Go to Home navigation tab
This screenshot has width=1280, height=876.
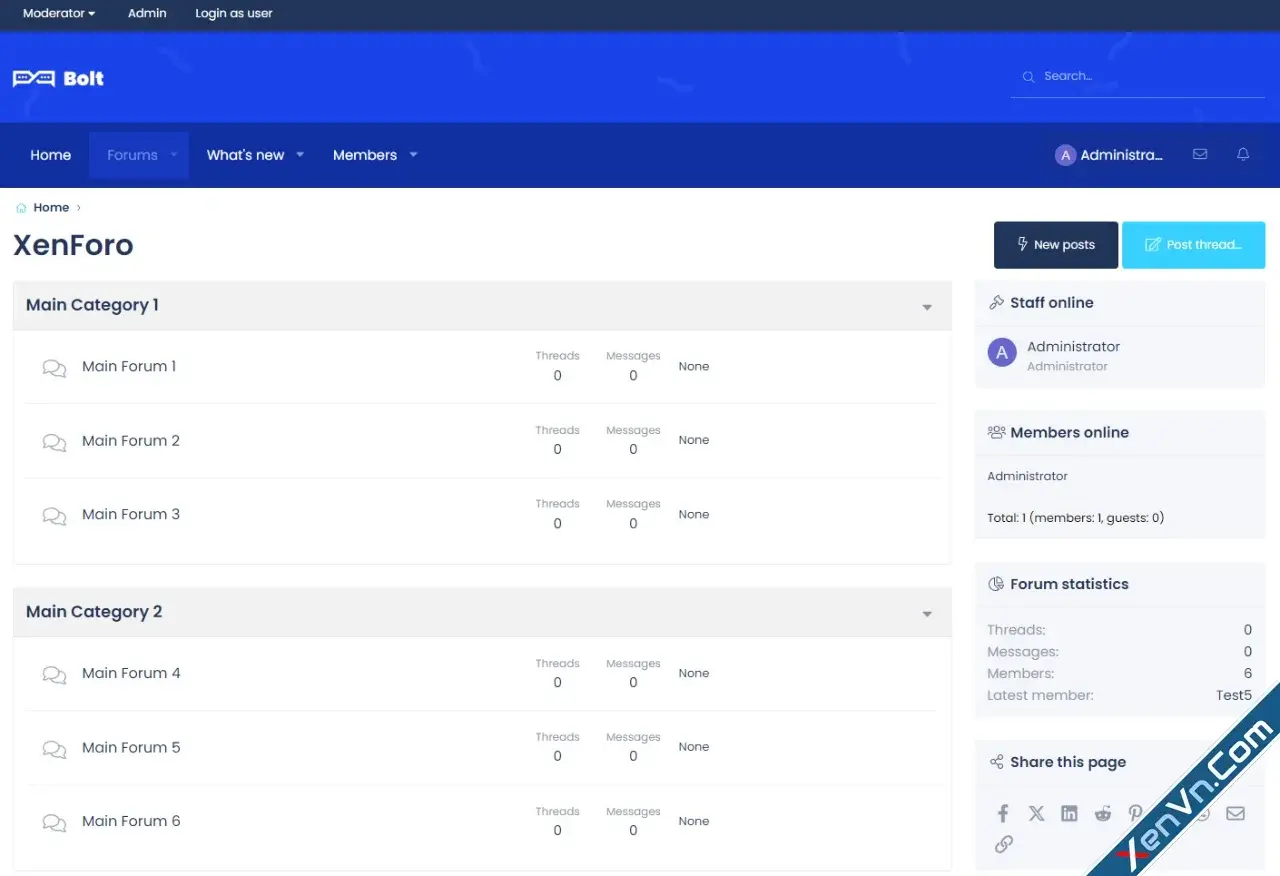click(x=50, y=155)
